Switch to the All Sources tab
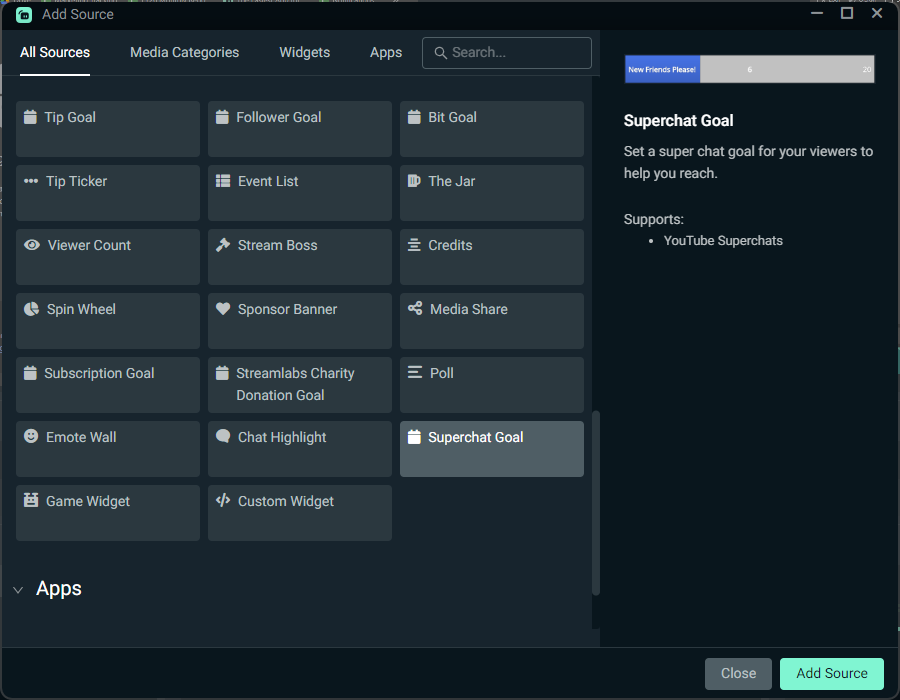The image size is (900, 700). point(55,52)
